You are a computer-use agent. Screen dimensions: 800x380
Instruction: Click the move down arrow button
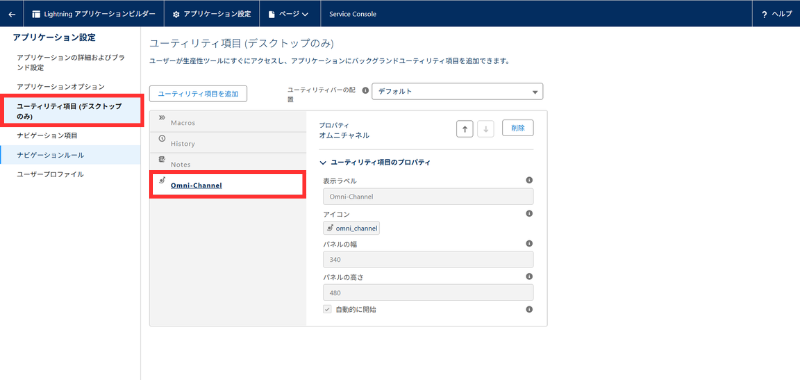coord(486,129)
